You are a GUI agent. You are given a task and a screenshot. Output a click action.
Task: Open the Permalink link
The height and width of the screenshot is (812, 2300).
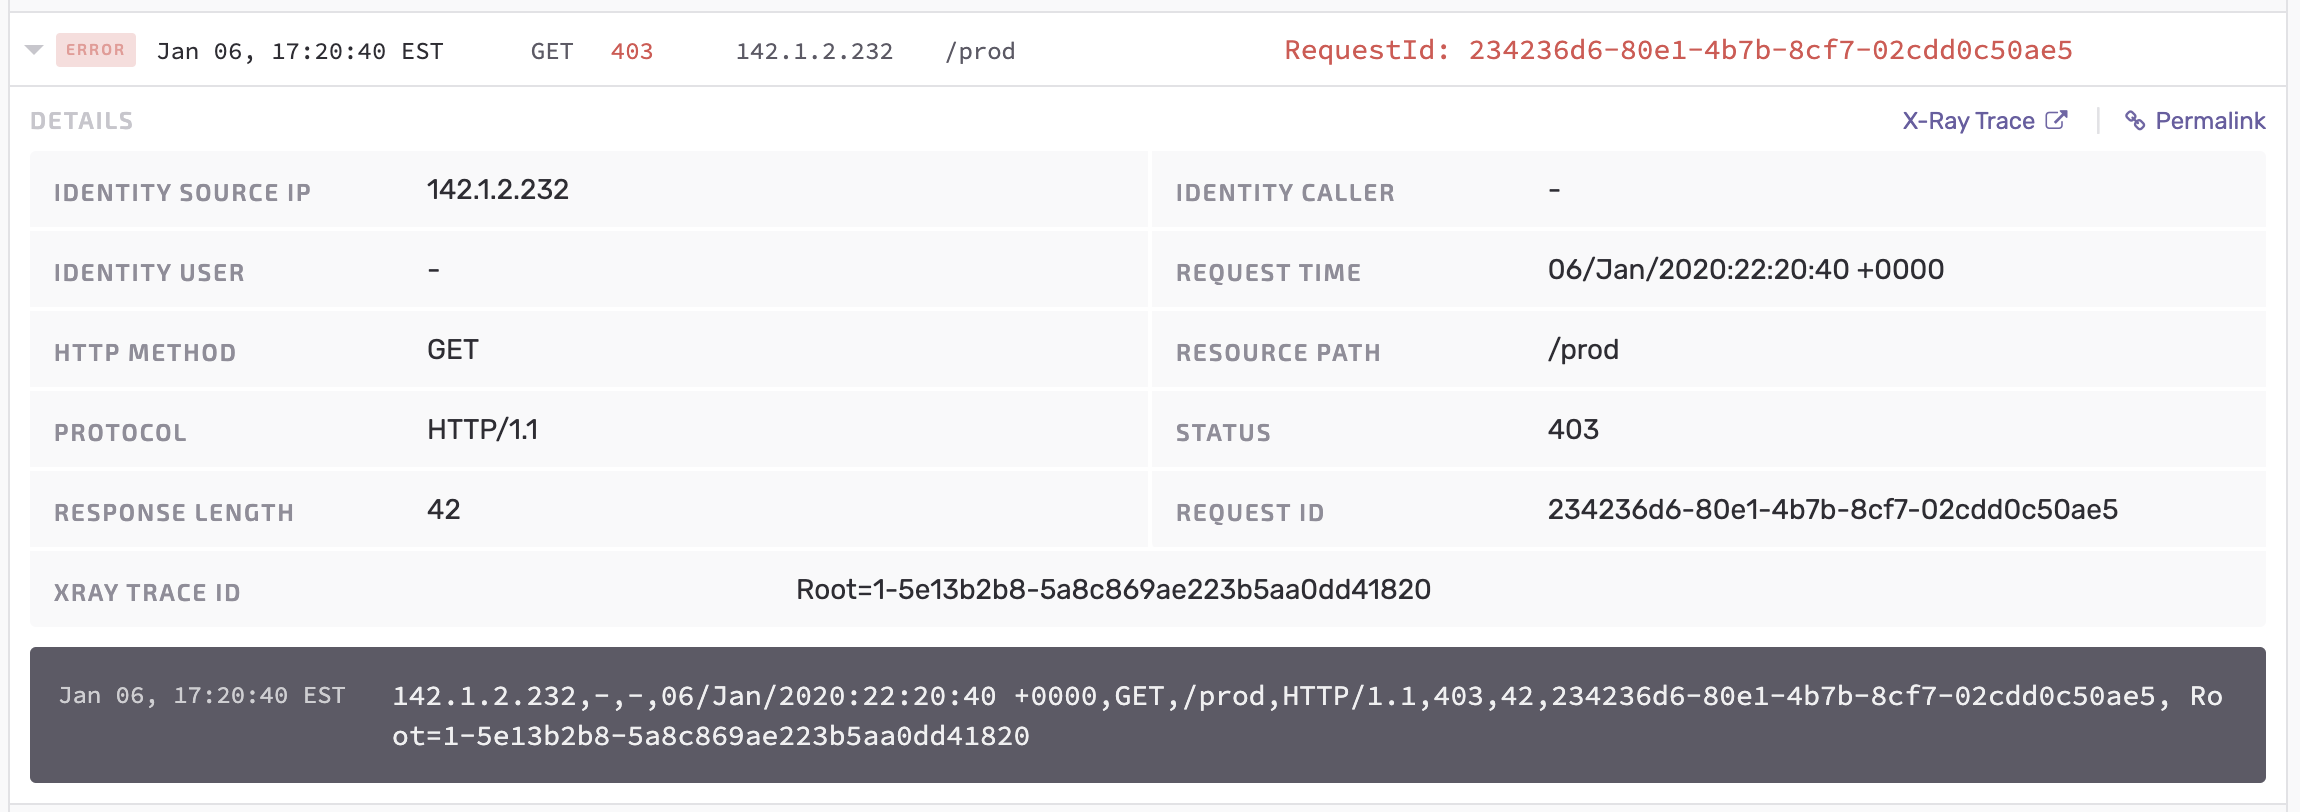tap(2209, 121)
